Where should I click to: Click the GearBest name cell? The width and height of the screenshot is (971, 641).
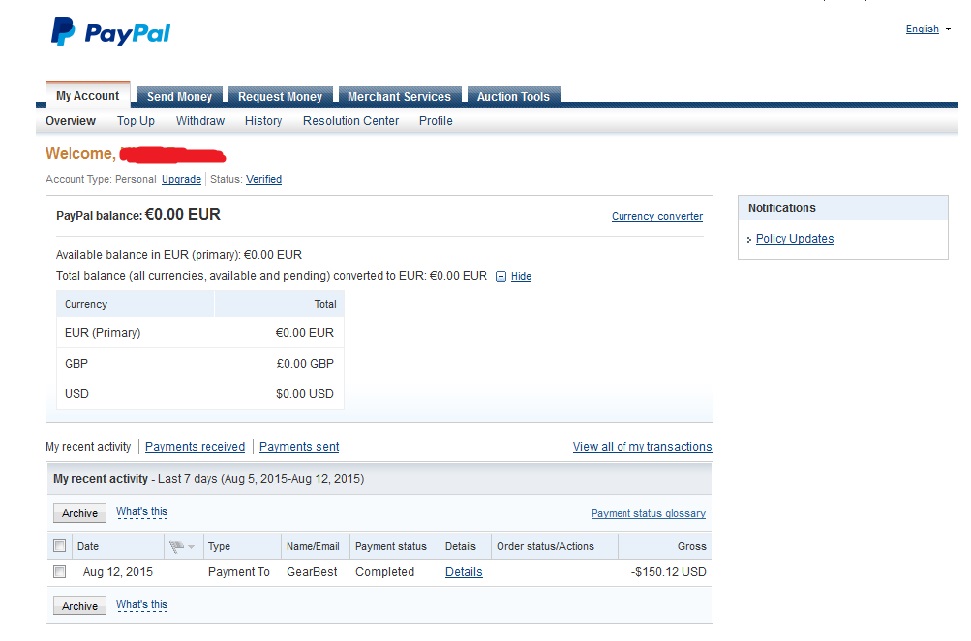coord(312,572)
